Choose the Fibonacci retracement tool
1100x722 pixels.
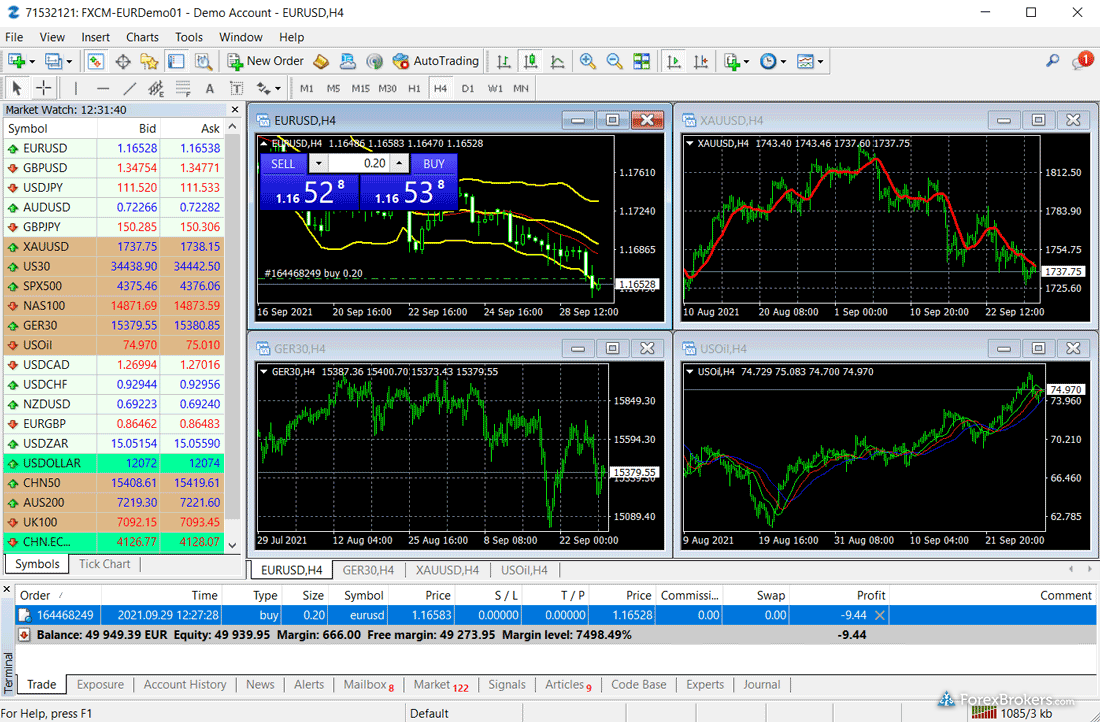[x=182, y=88]
